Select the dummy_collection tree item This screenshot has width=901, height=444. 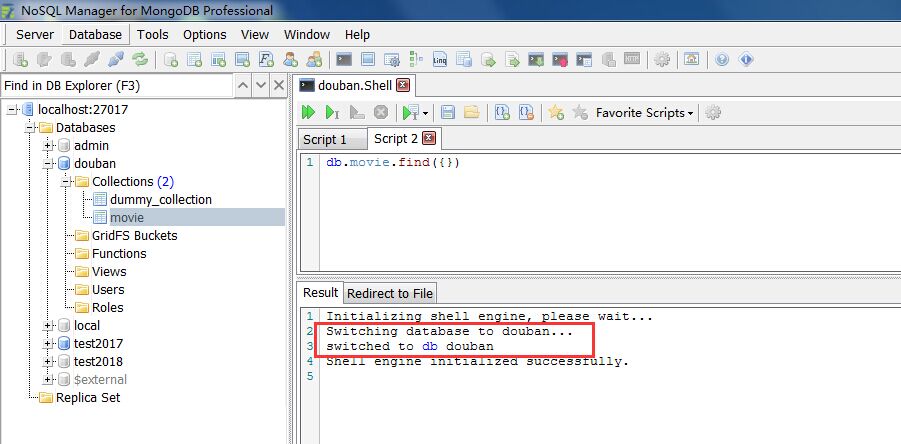161,200
